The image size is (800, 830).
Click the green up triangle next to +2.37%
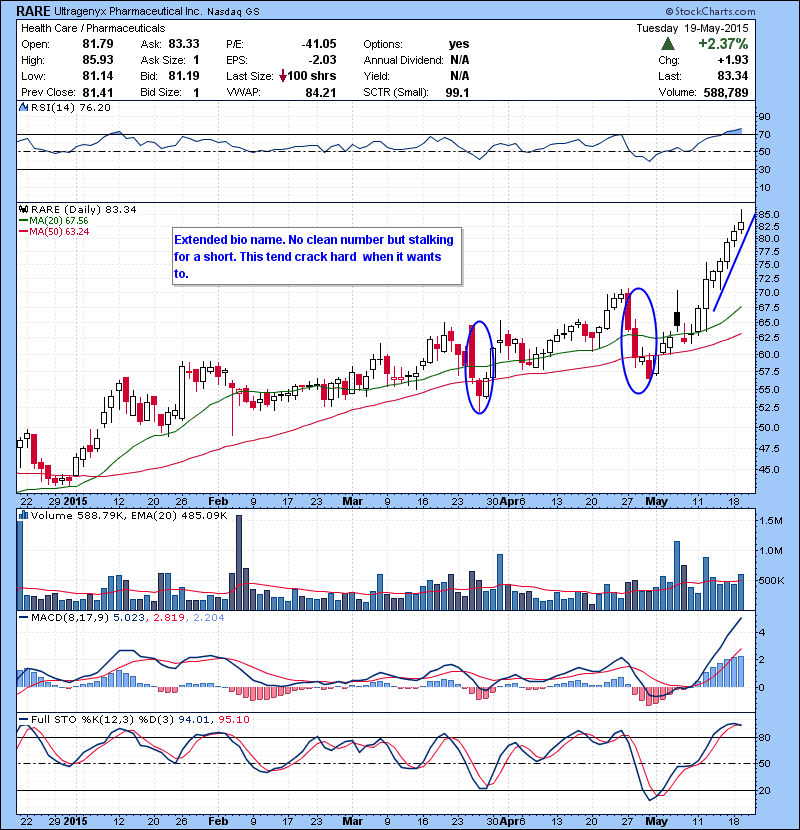coord(668,44)
